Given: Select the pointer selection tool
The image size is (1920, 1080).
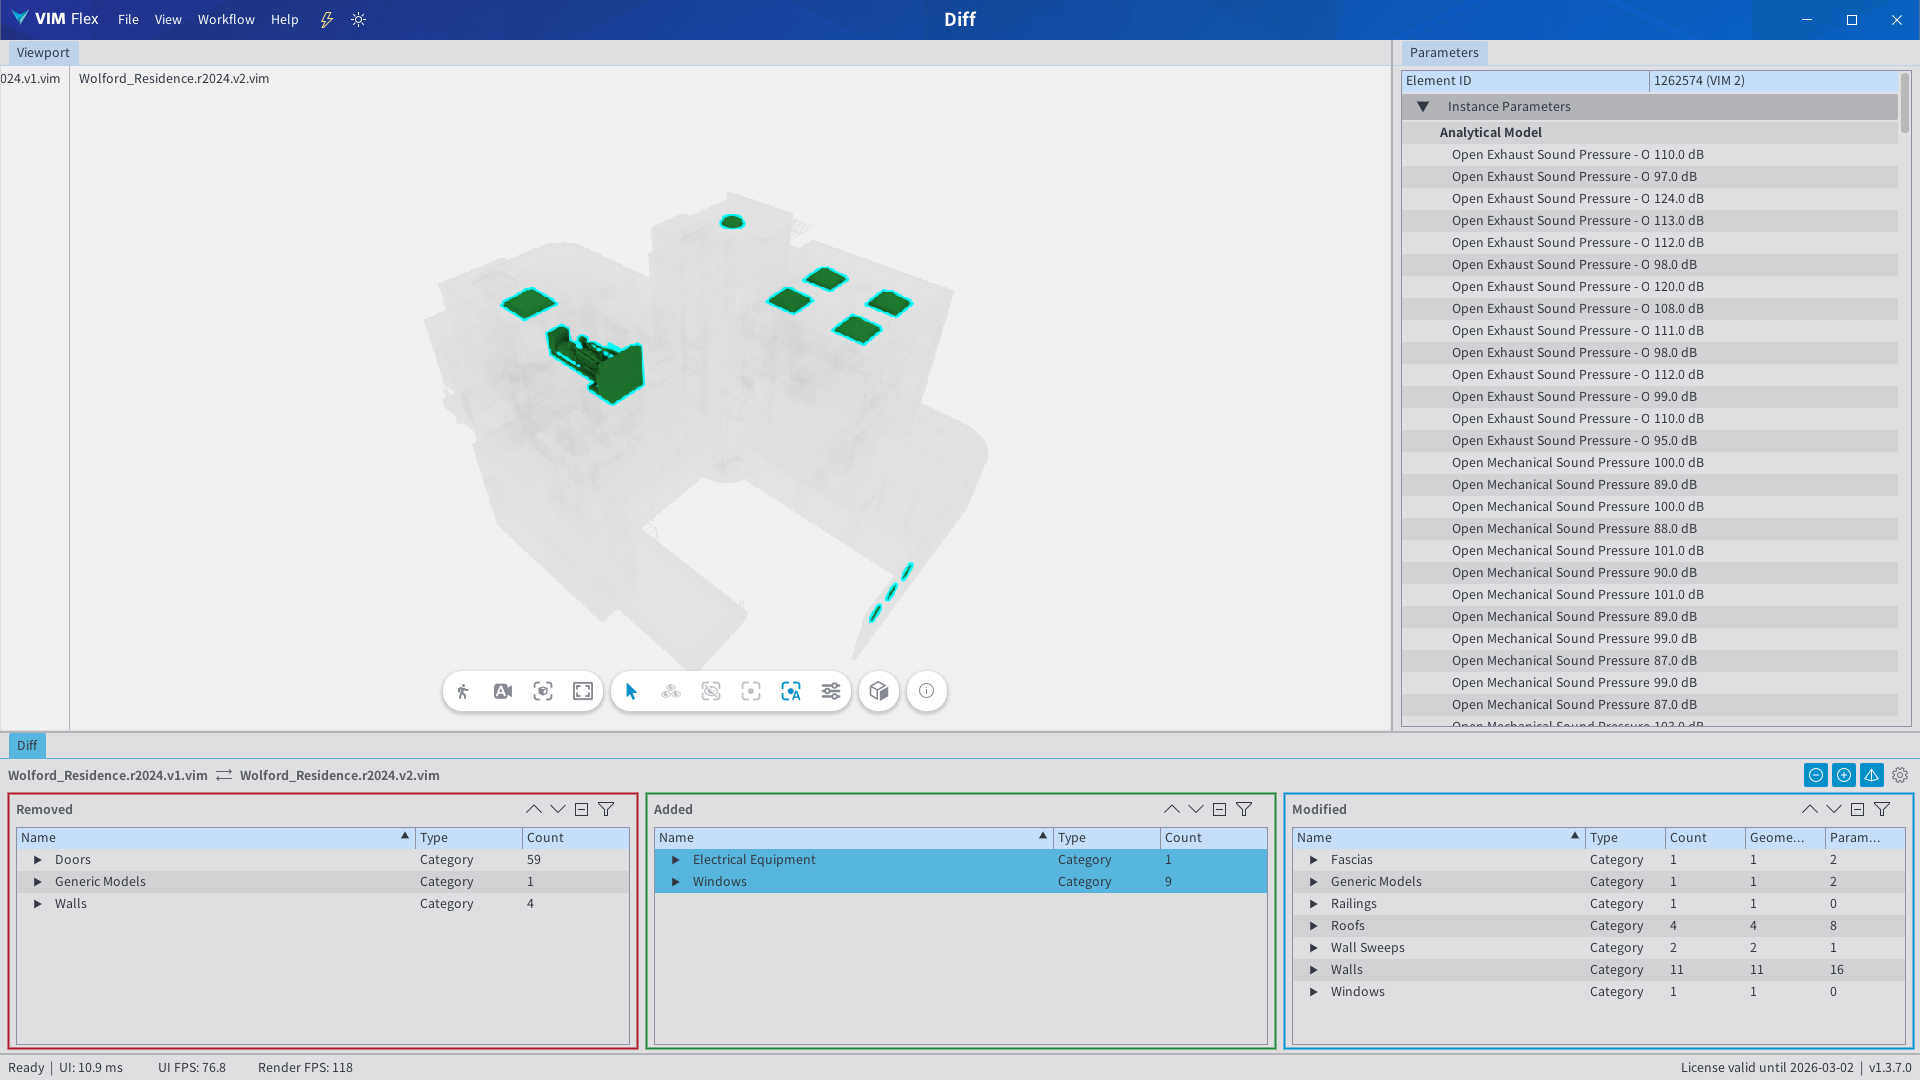Looking at the screenshot, I should (631, 691).
